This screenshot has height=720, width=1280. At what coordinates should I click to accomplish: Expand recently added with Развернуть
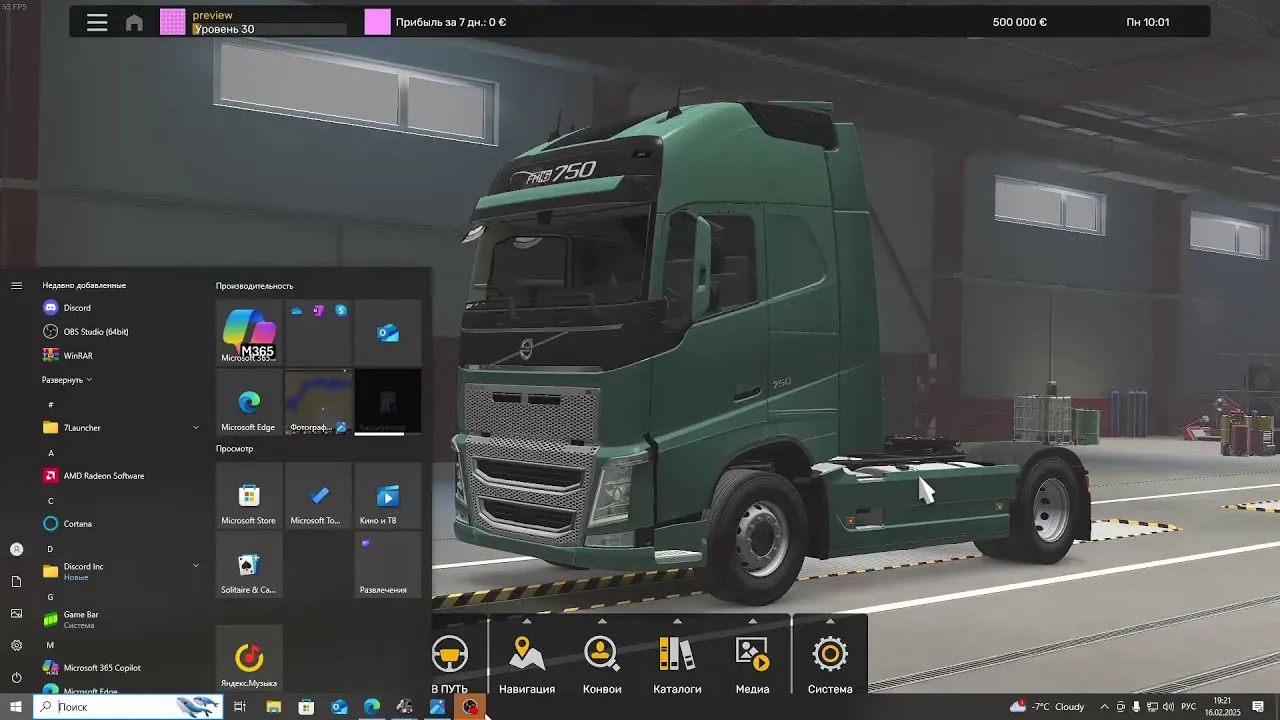point(67,380)
